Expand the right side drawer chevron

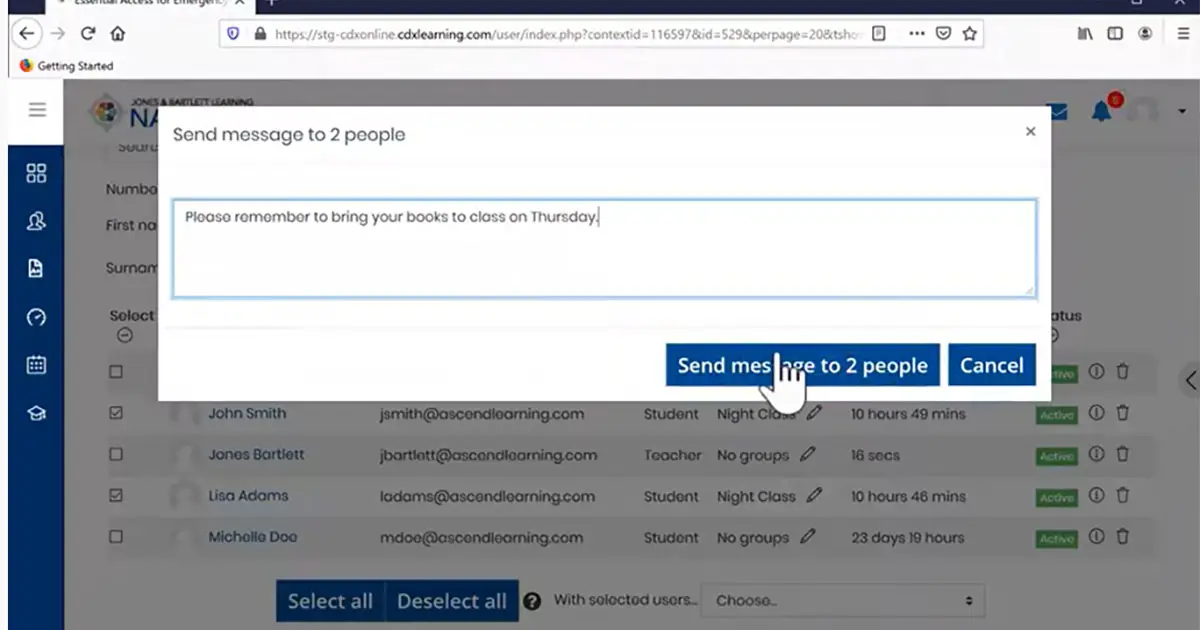click(x=1189, y=380)
